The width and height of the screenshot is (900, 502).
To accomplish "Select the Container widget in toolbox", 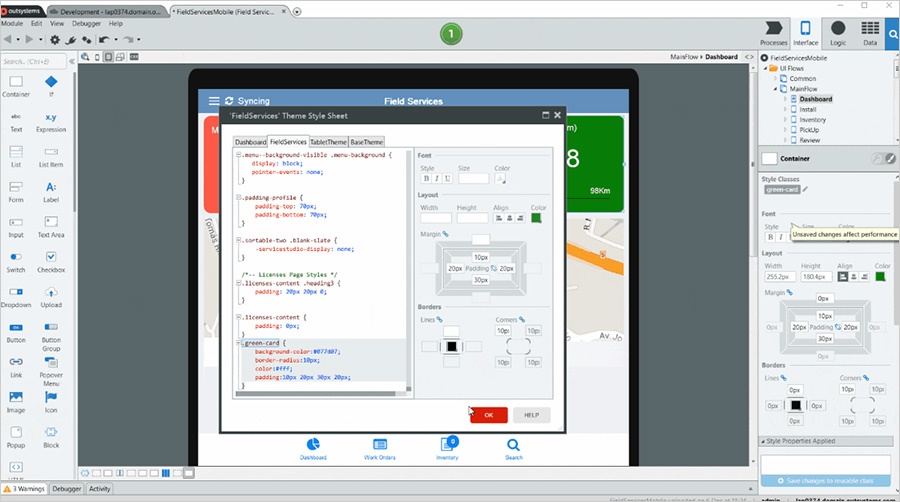I will [x=16, y=86].
